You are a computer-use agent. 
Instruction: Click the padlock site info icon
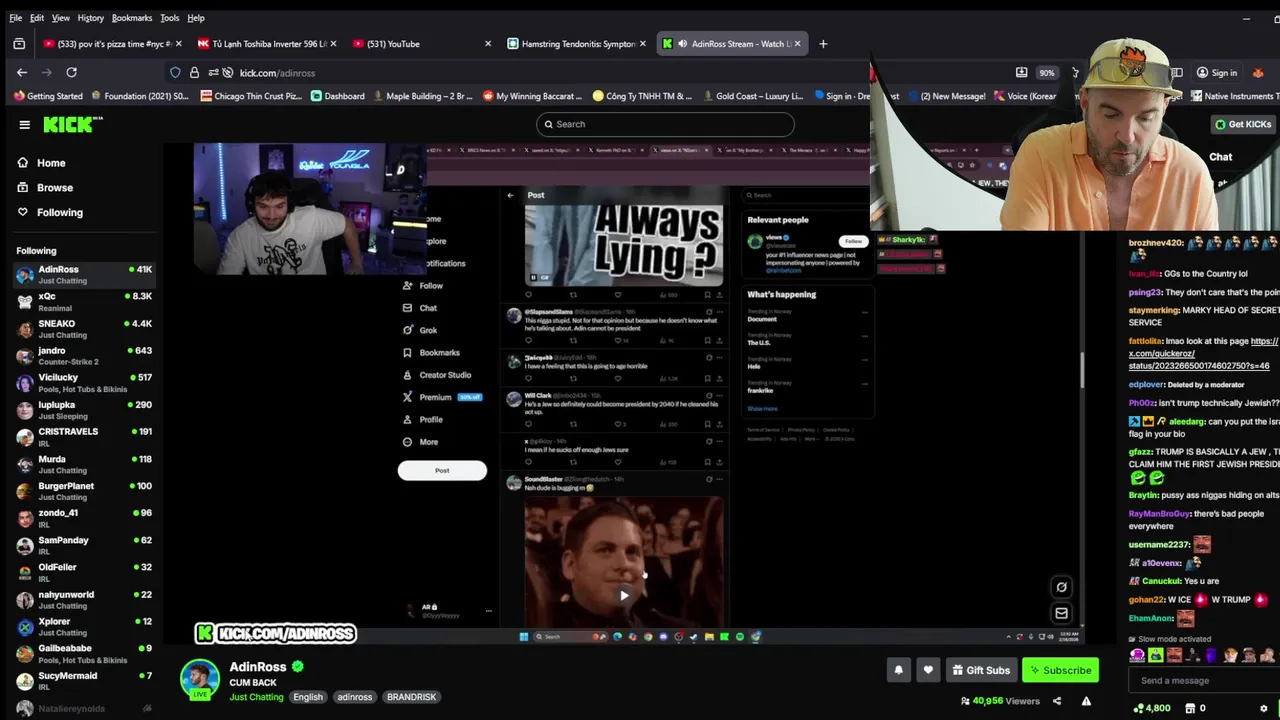[x=194, y=73]
